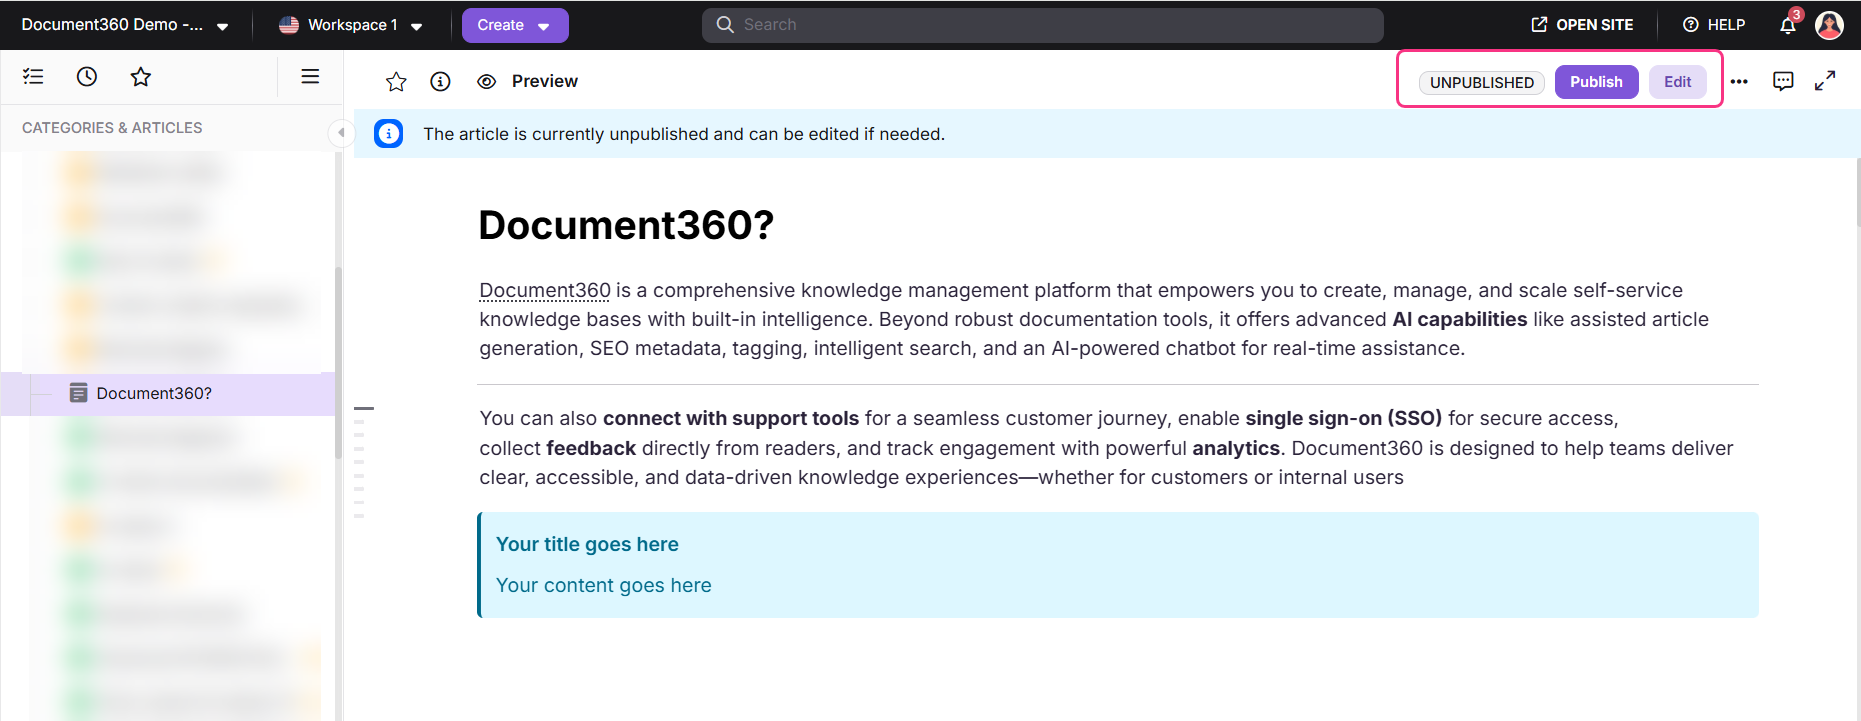
Task: Focus the Search input field
Action: [x=1043, y=25]
